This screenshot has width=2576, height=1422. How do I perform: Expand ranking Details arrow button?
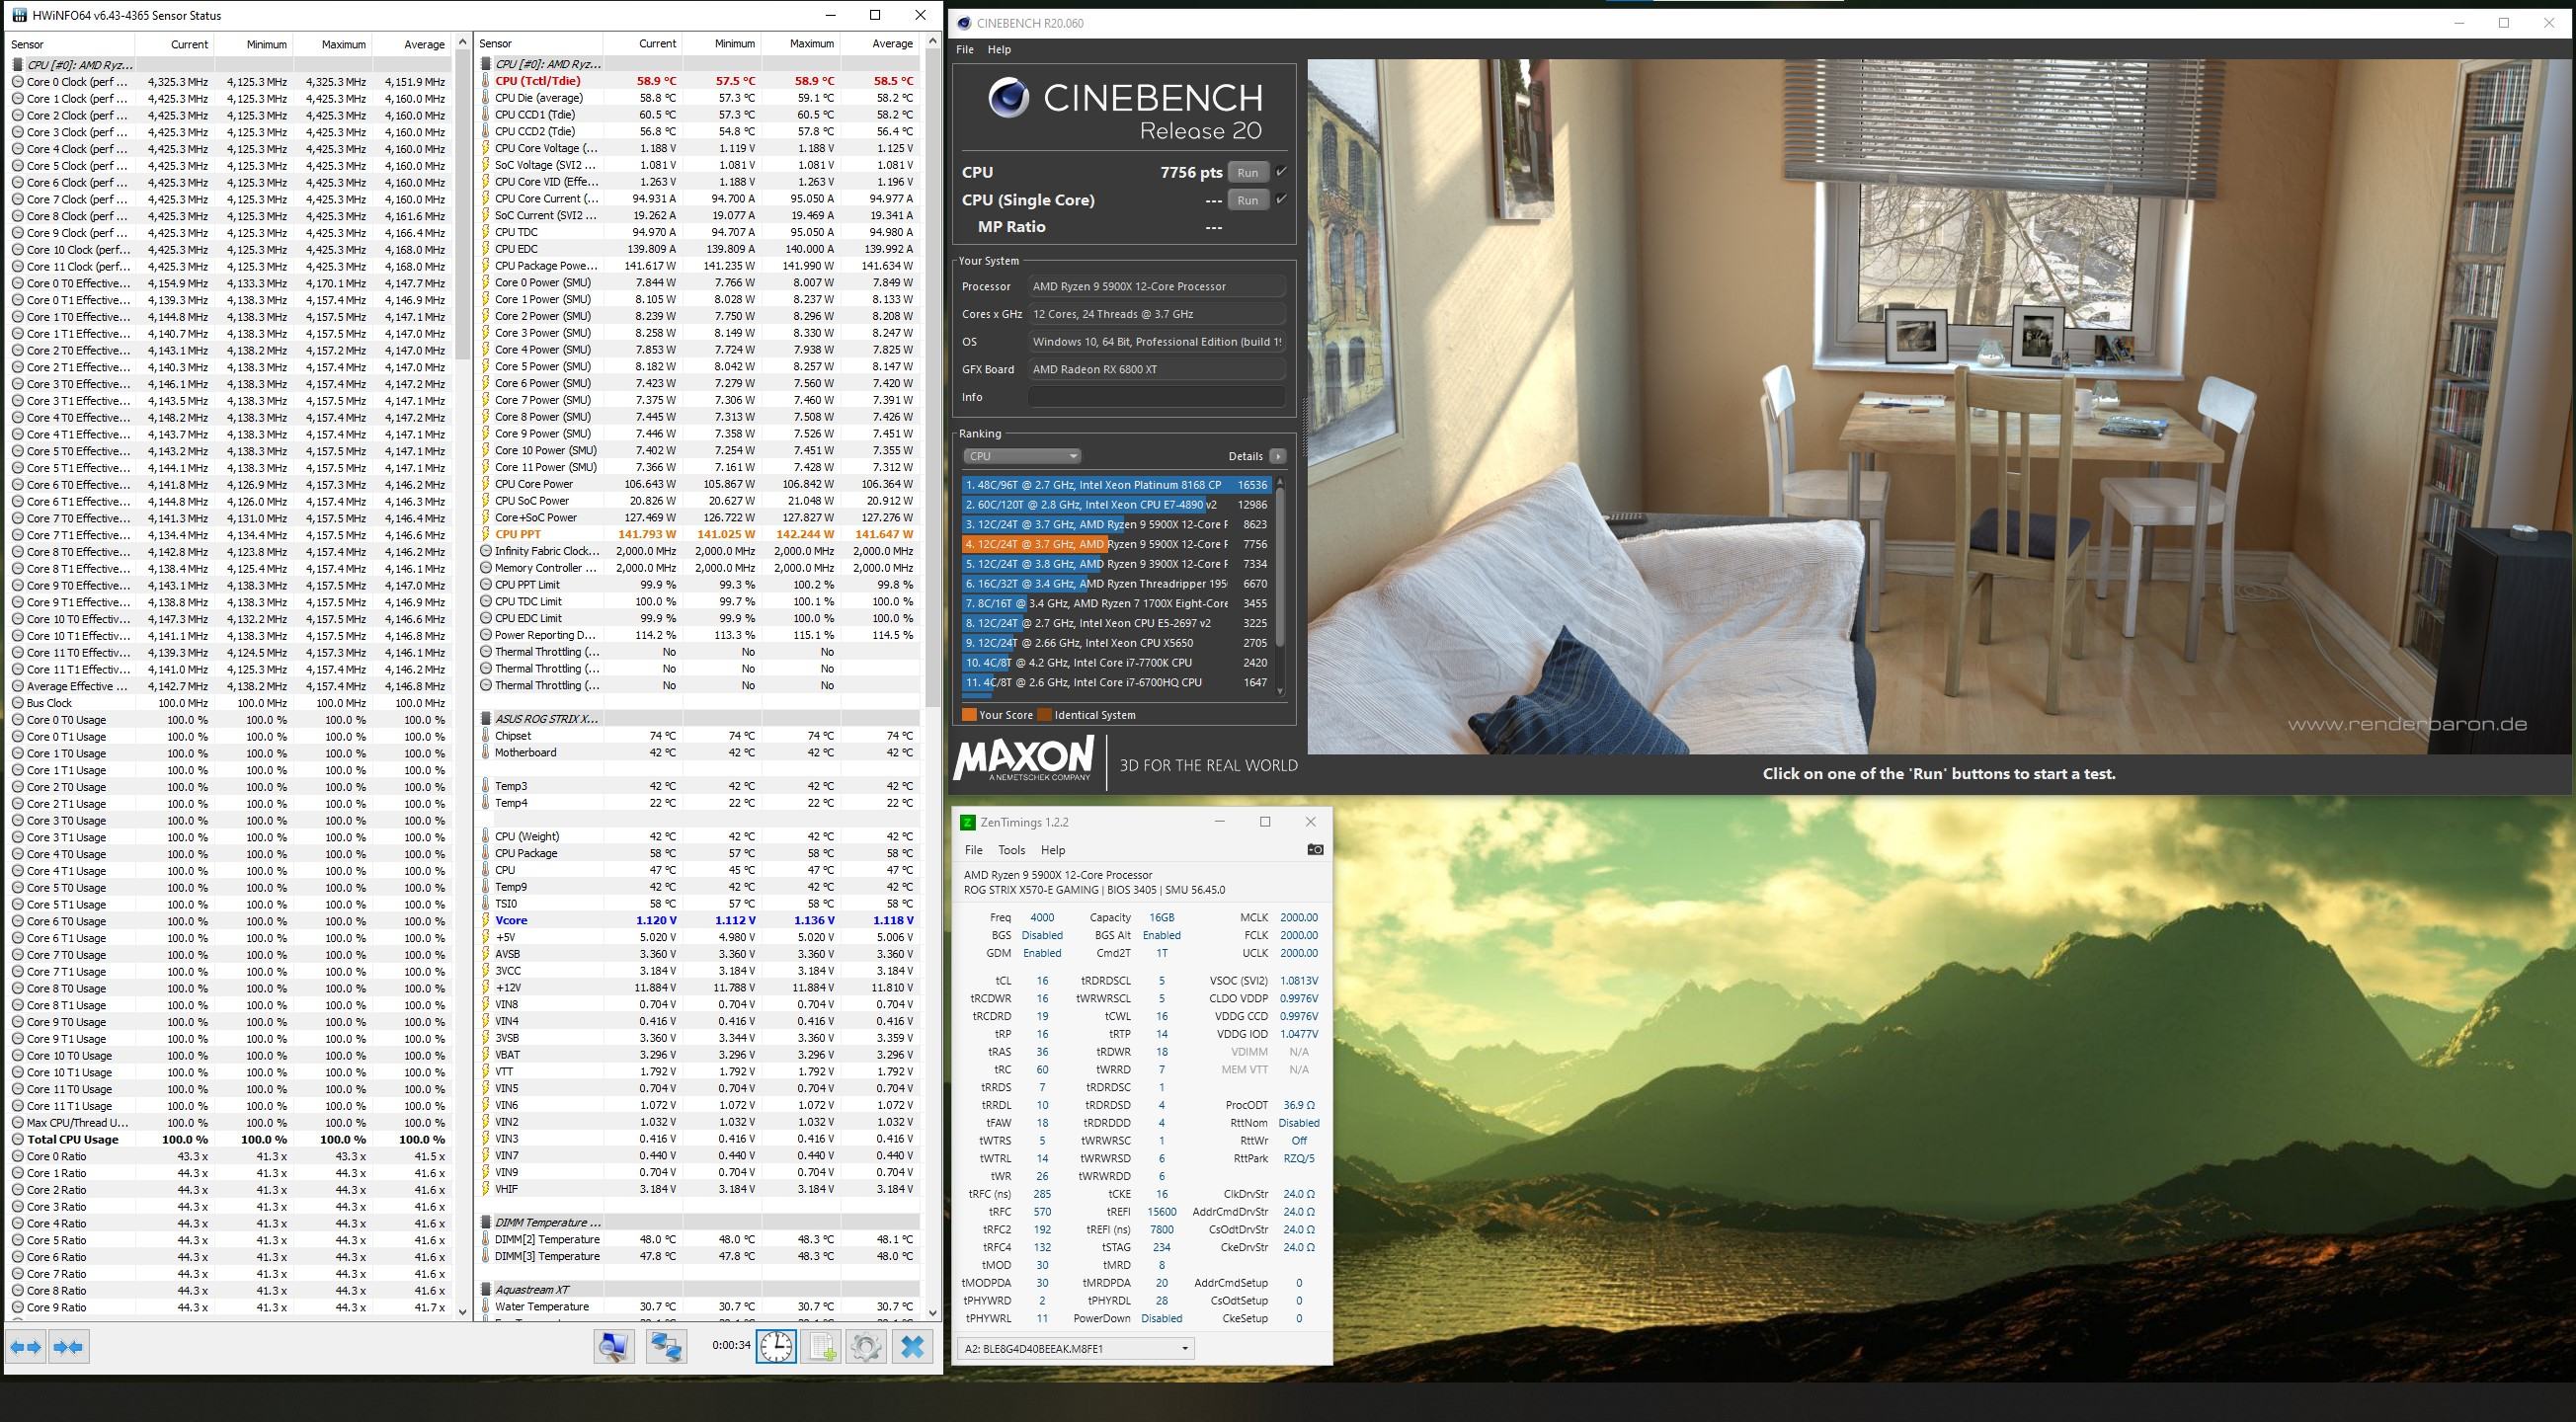point(1278,456)
